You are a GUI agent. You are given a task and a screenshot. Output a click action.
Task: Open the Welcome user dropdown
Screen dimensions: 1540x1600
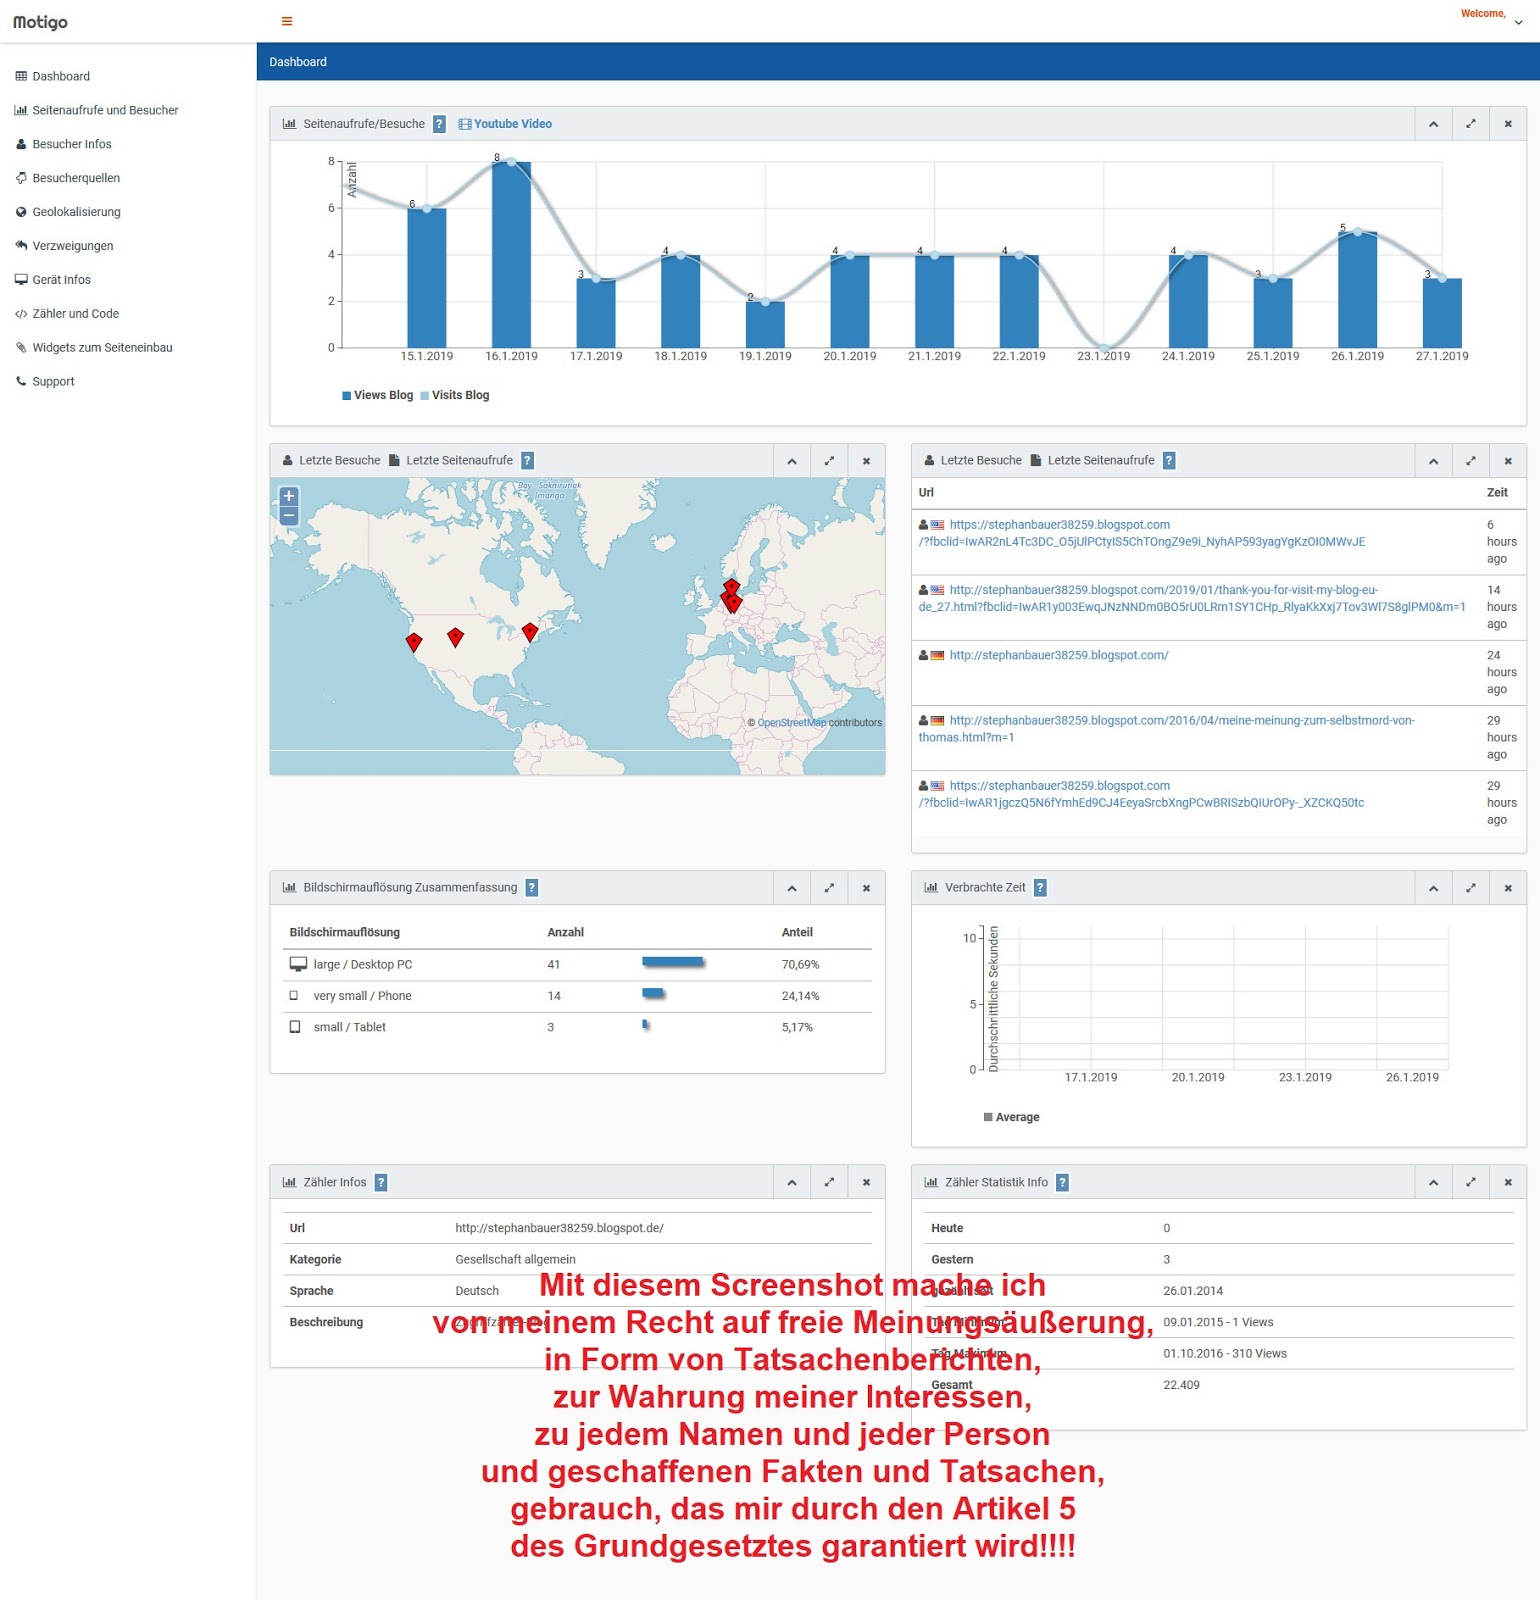click(x=1492, y=17)
